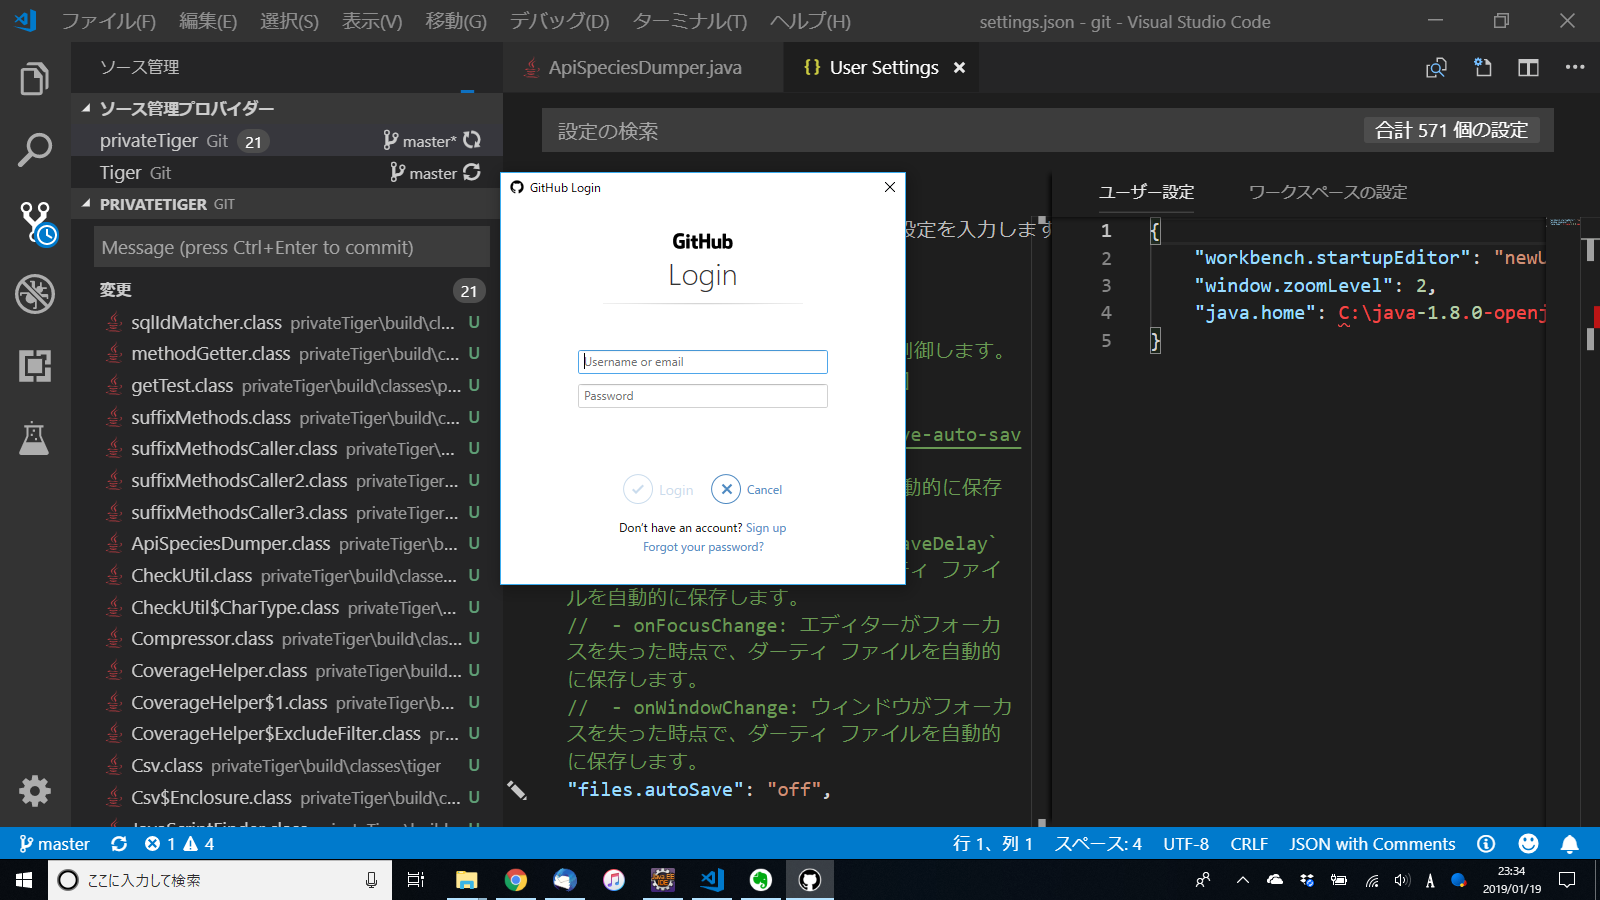Split the editor to the side
This screenshot has width=1600, height=900.
1529,67
